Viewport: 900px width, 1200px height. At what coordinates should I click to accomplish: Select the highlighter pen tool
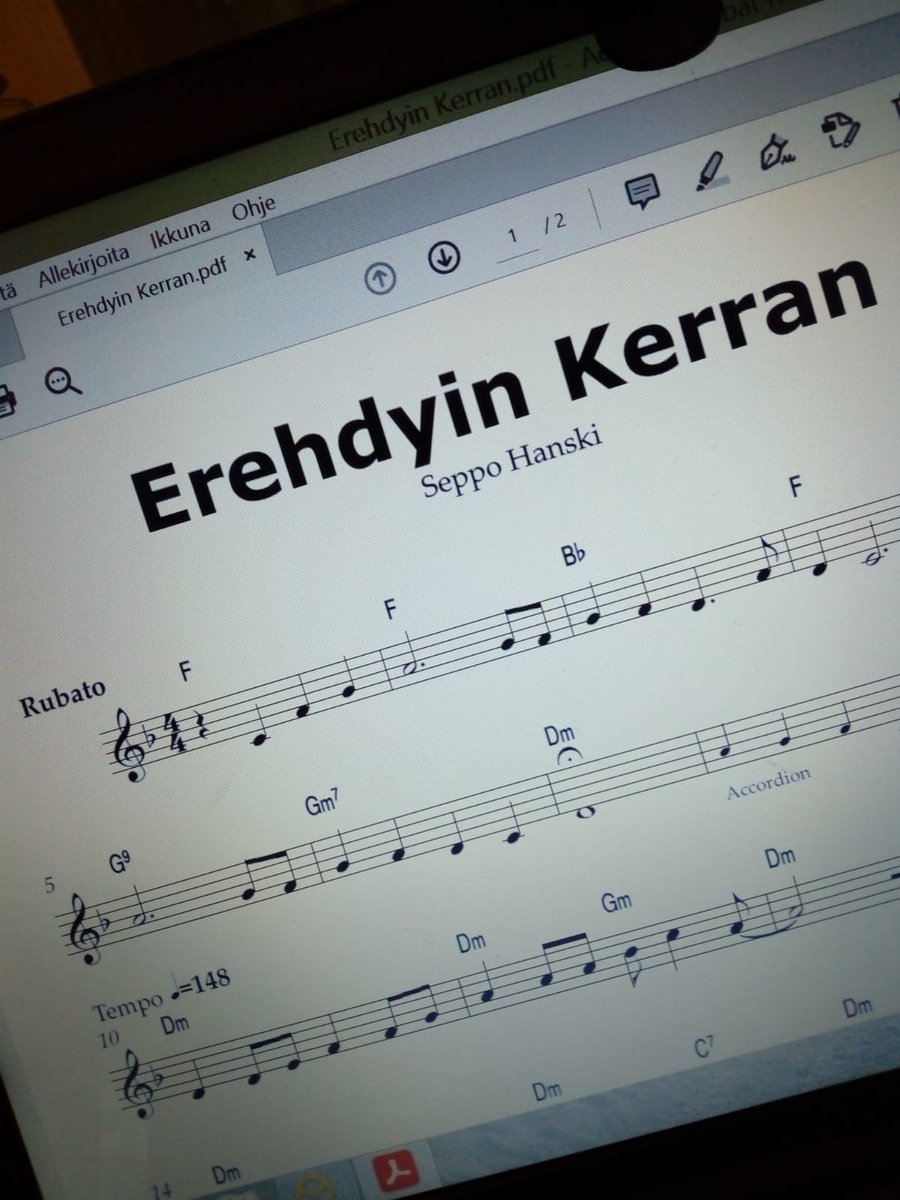pos(711,169)
